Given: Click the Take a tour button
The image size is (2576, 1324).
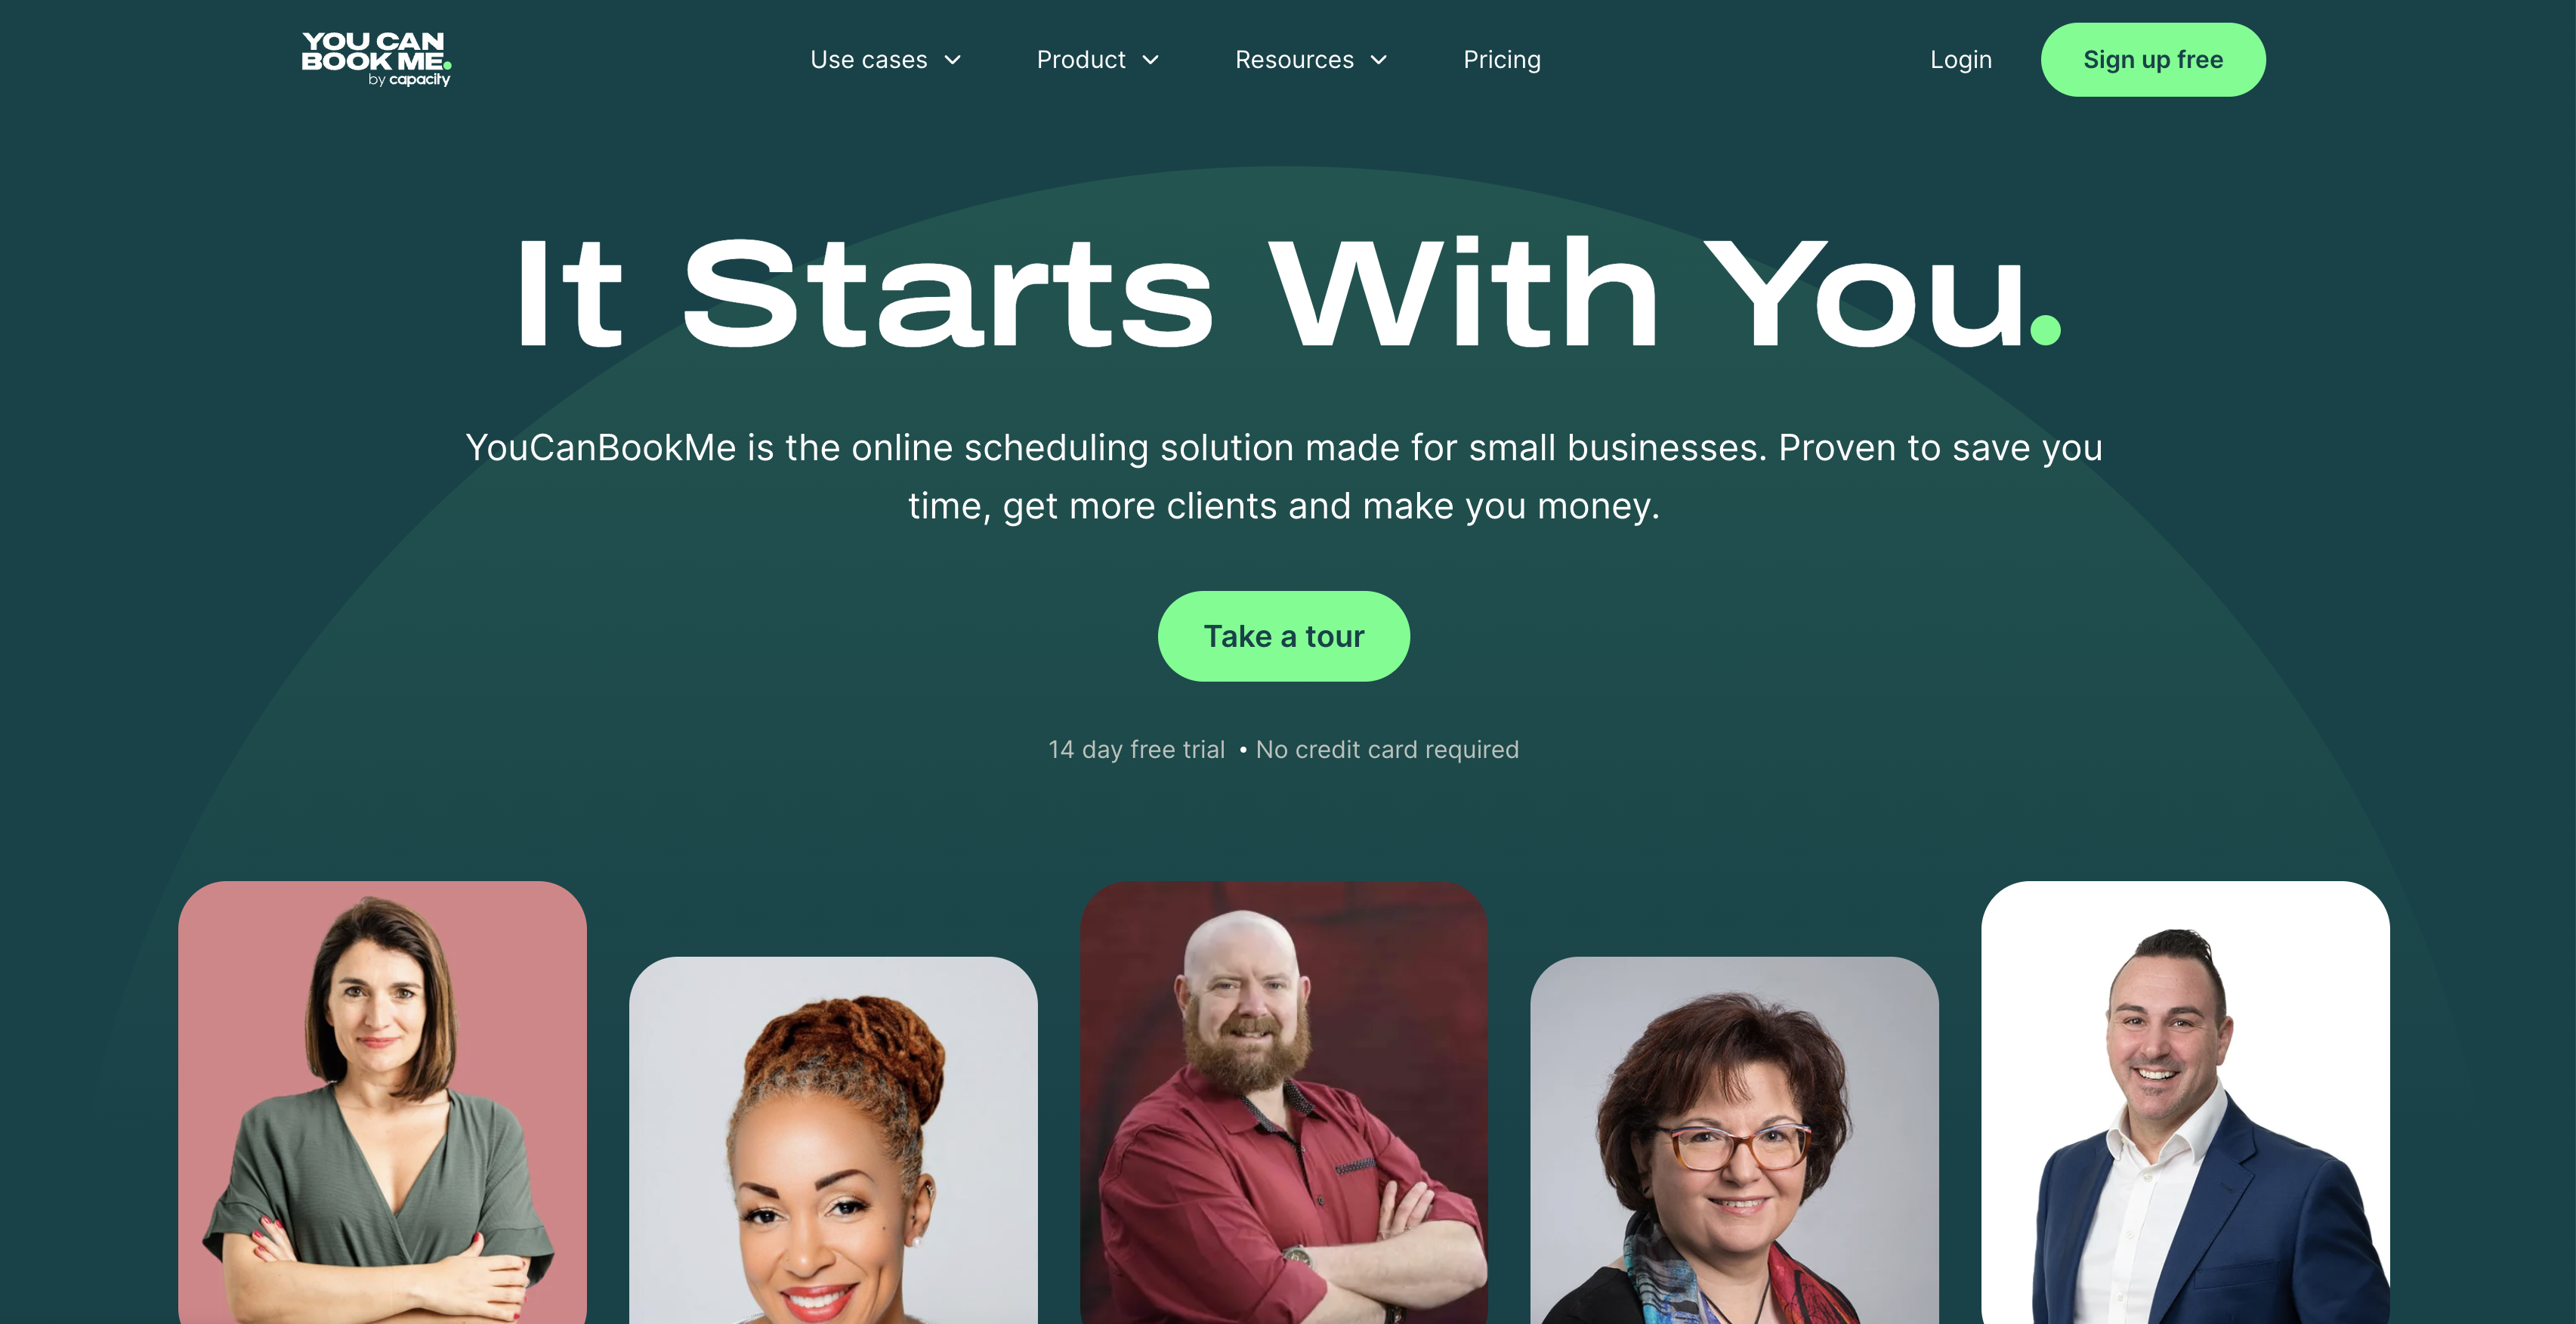Looking at the screenshot, I should click(x=1284, y=636).
